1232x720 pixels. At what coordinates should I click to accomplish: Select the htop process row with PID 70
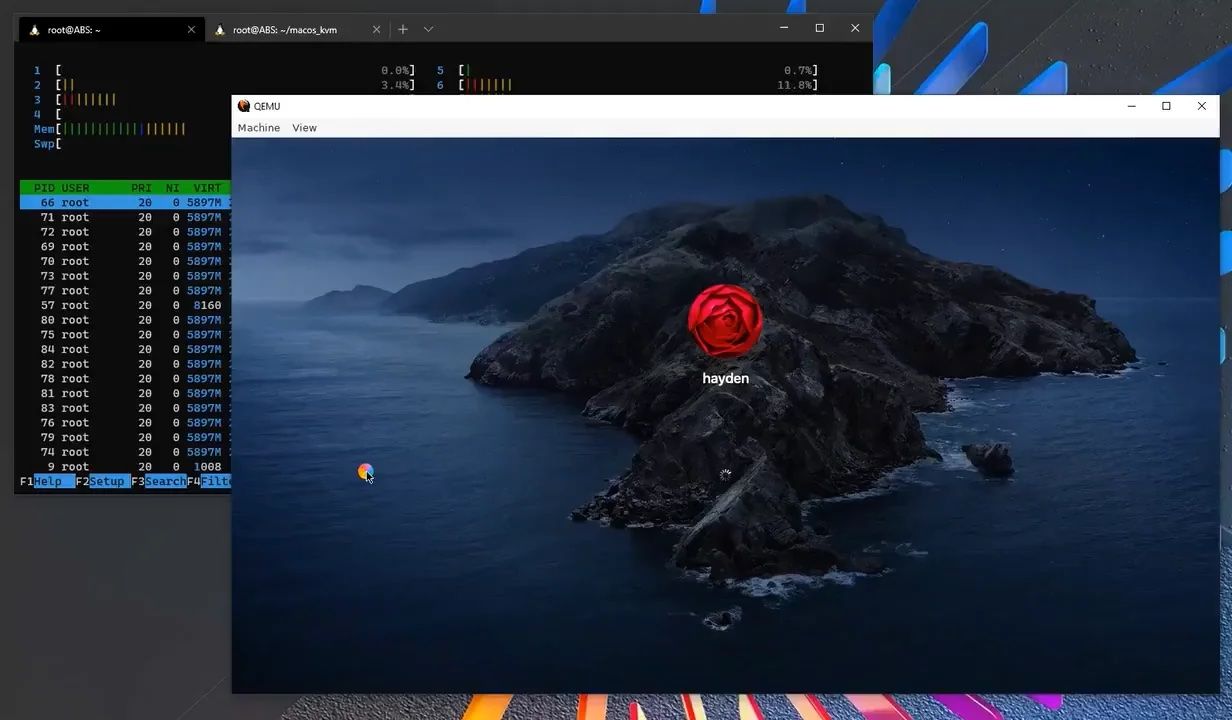click(126, 261)
